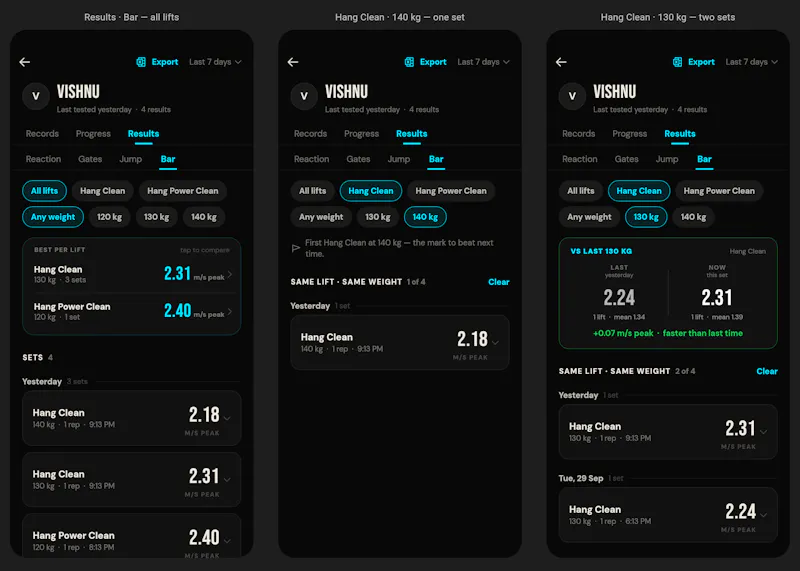
Task: Tap 'SETS 4' heading in all lifts screen
Action: pos(37,357)
